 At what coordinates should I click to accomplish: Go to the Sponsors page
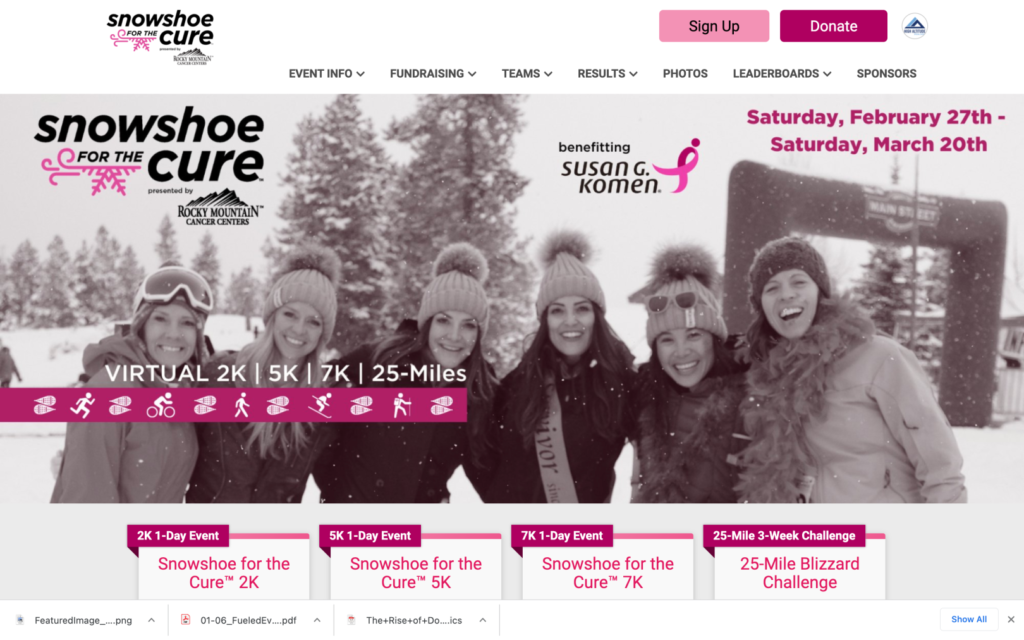886,74
